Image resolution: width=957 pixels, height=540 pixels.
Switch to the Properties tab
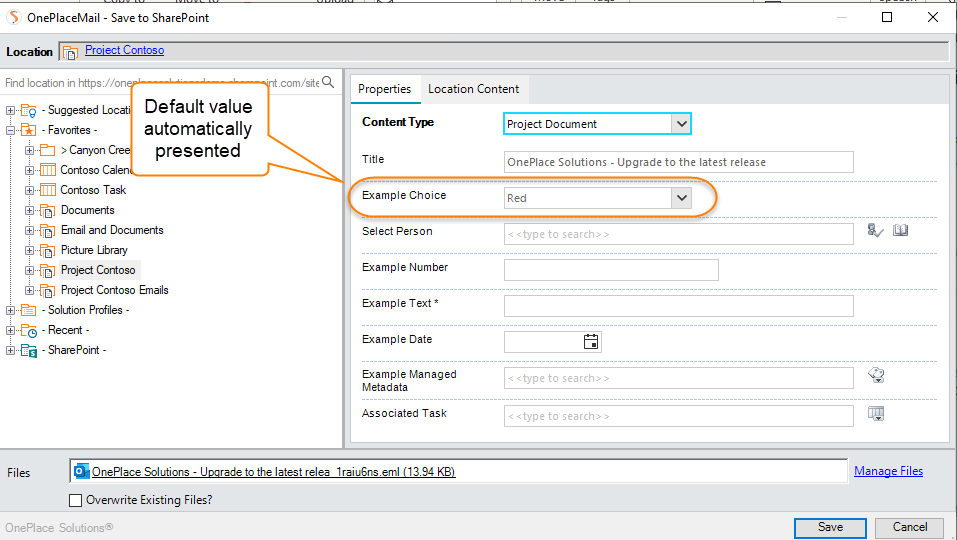coord(385,89)
